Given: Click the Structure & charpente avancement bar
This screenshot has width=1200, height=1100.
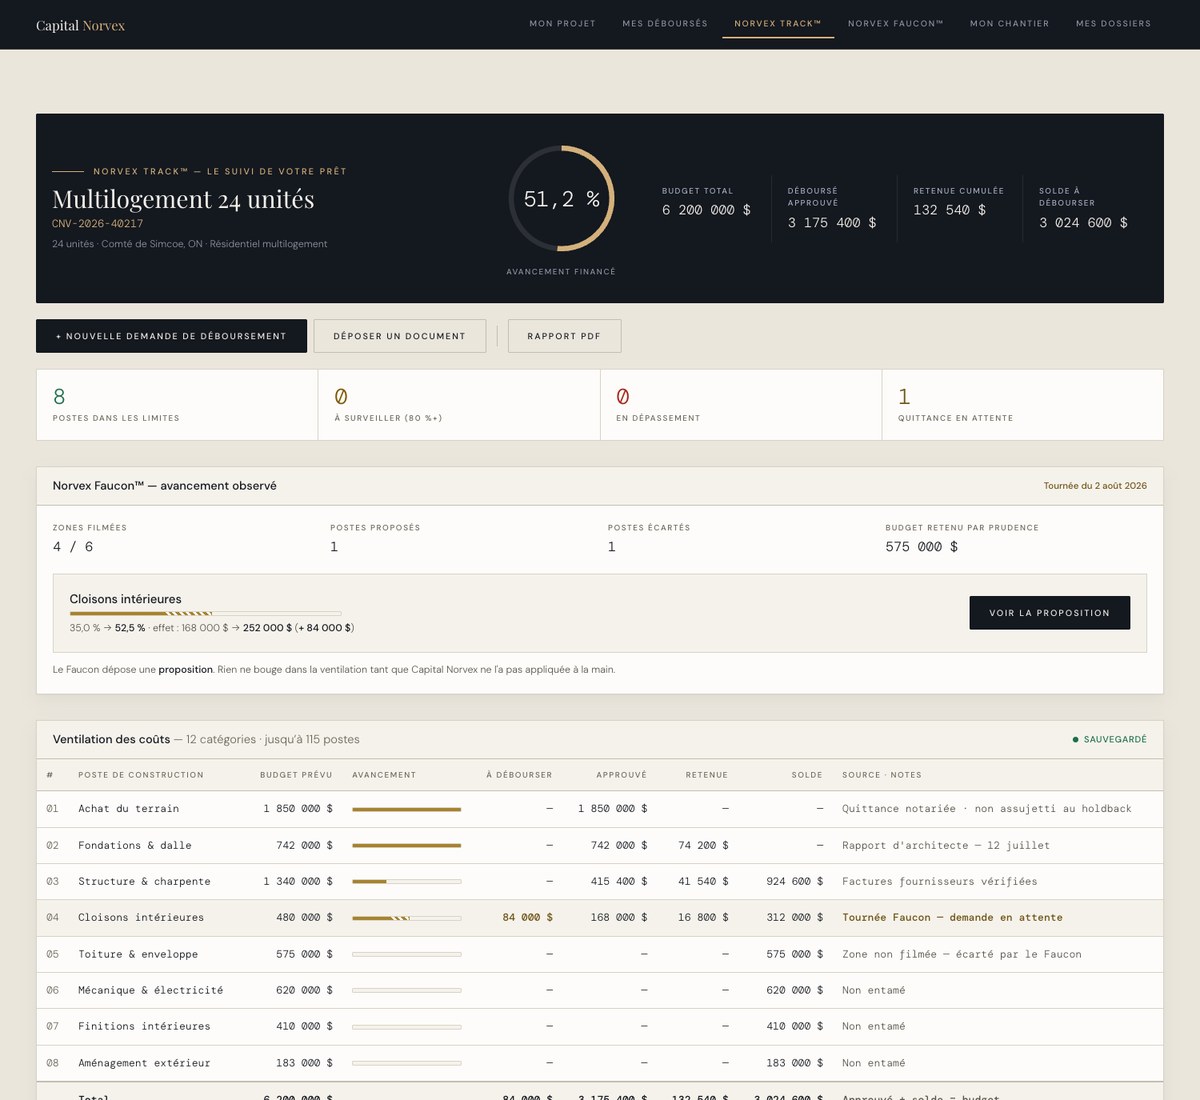Looking at the screenshot, I should [x=407, y=882].
